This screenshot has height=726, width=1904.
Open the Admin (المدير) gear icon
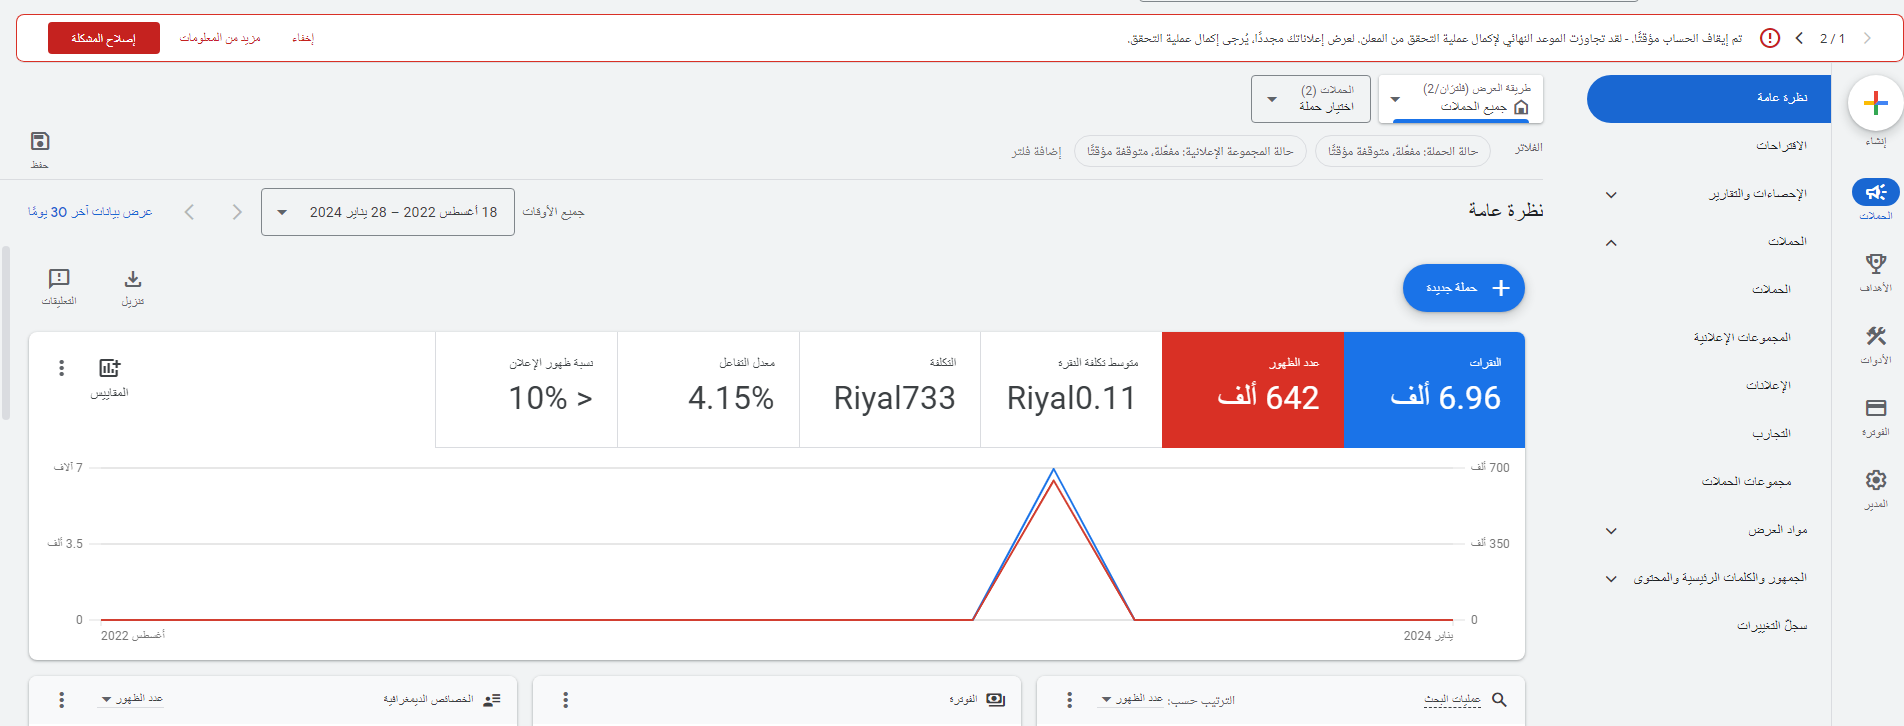pyautogui.click(x=1875, y=480)
